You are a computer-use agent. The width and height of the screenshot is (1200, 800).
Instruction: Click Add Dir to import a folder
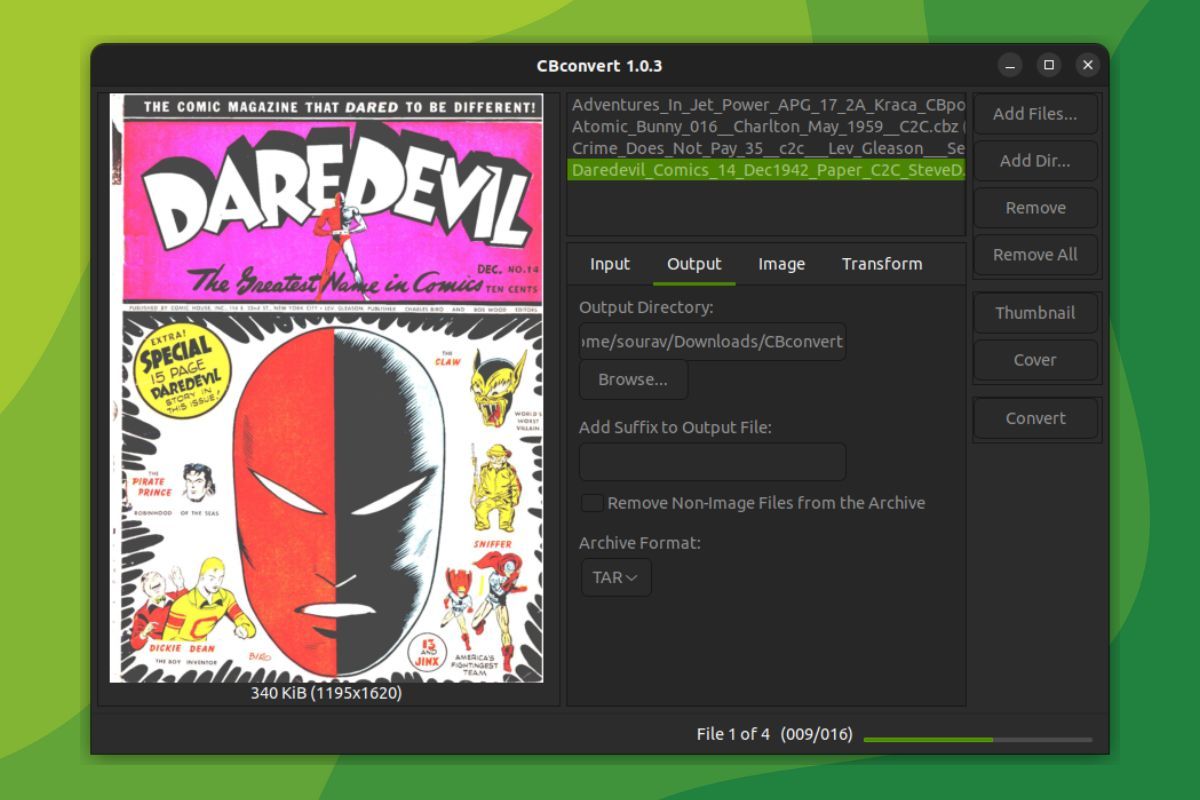click(1035, 160)
